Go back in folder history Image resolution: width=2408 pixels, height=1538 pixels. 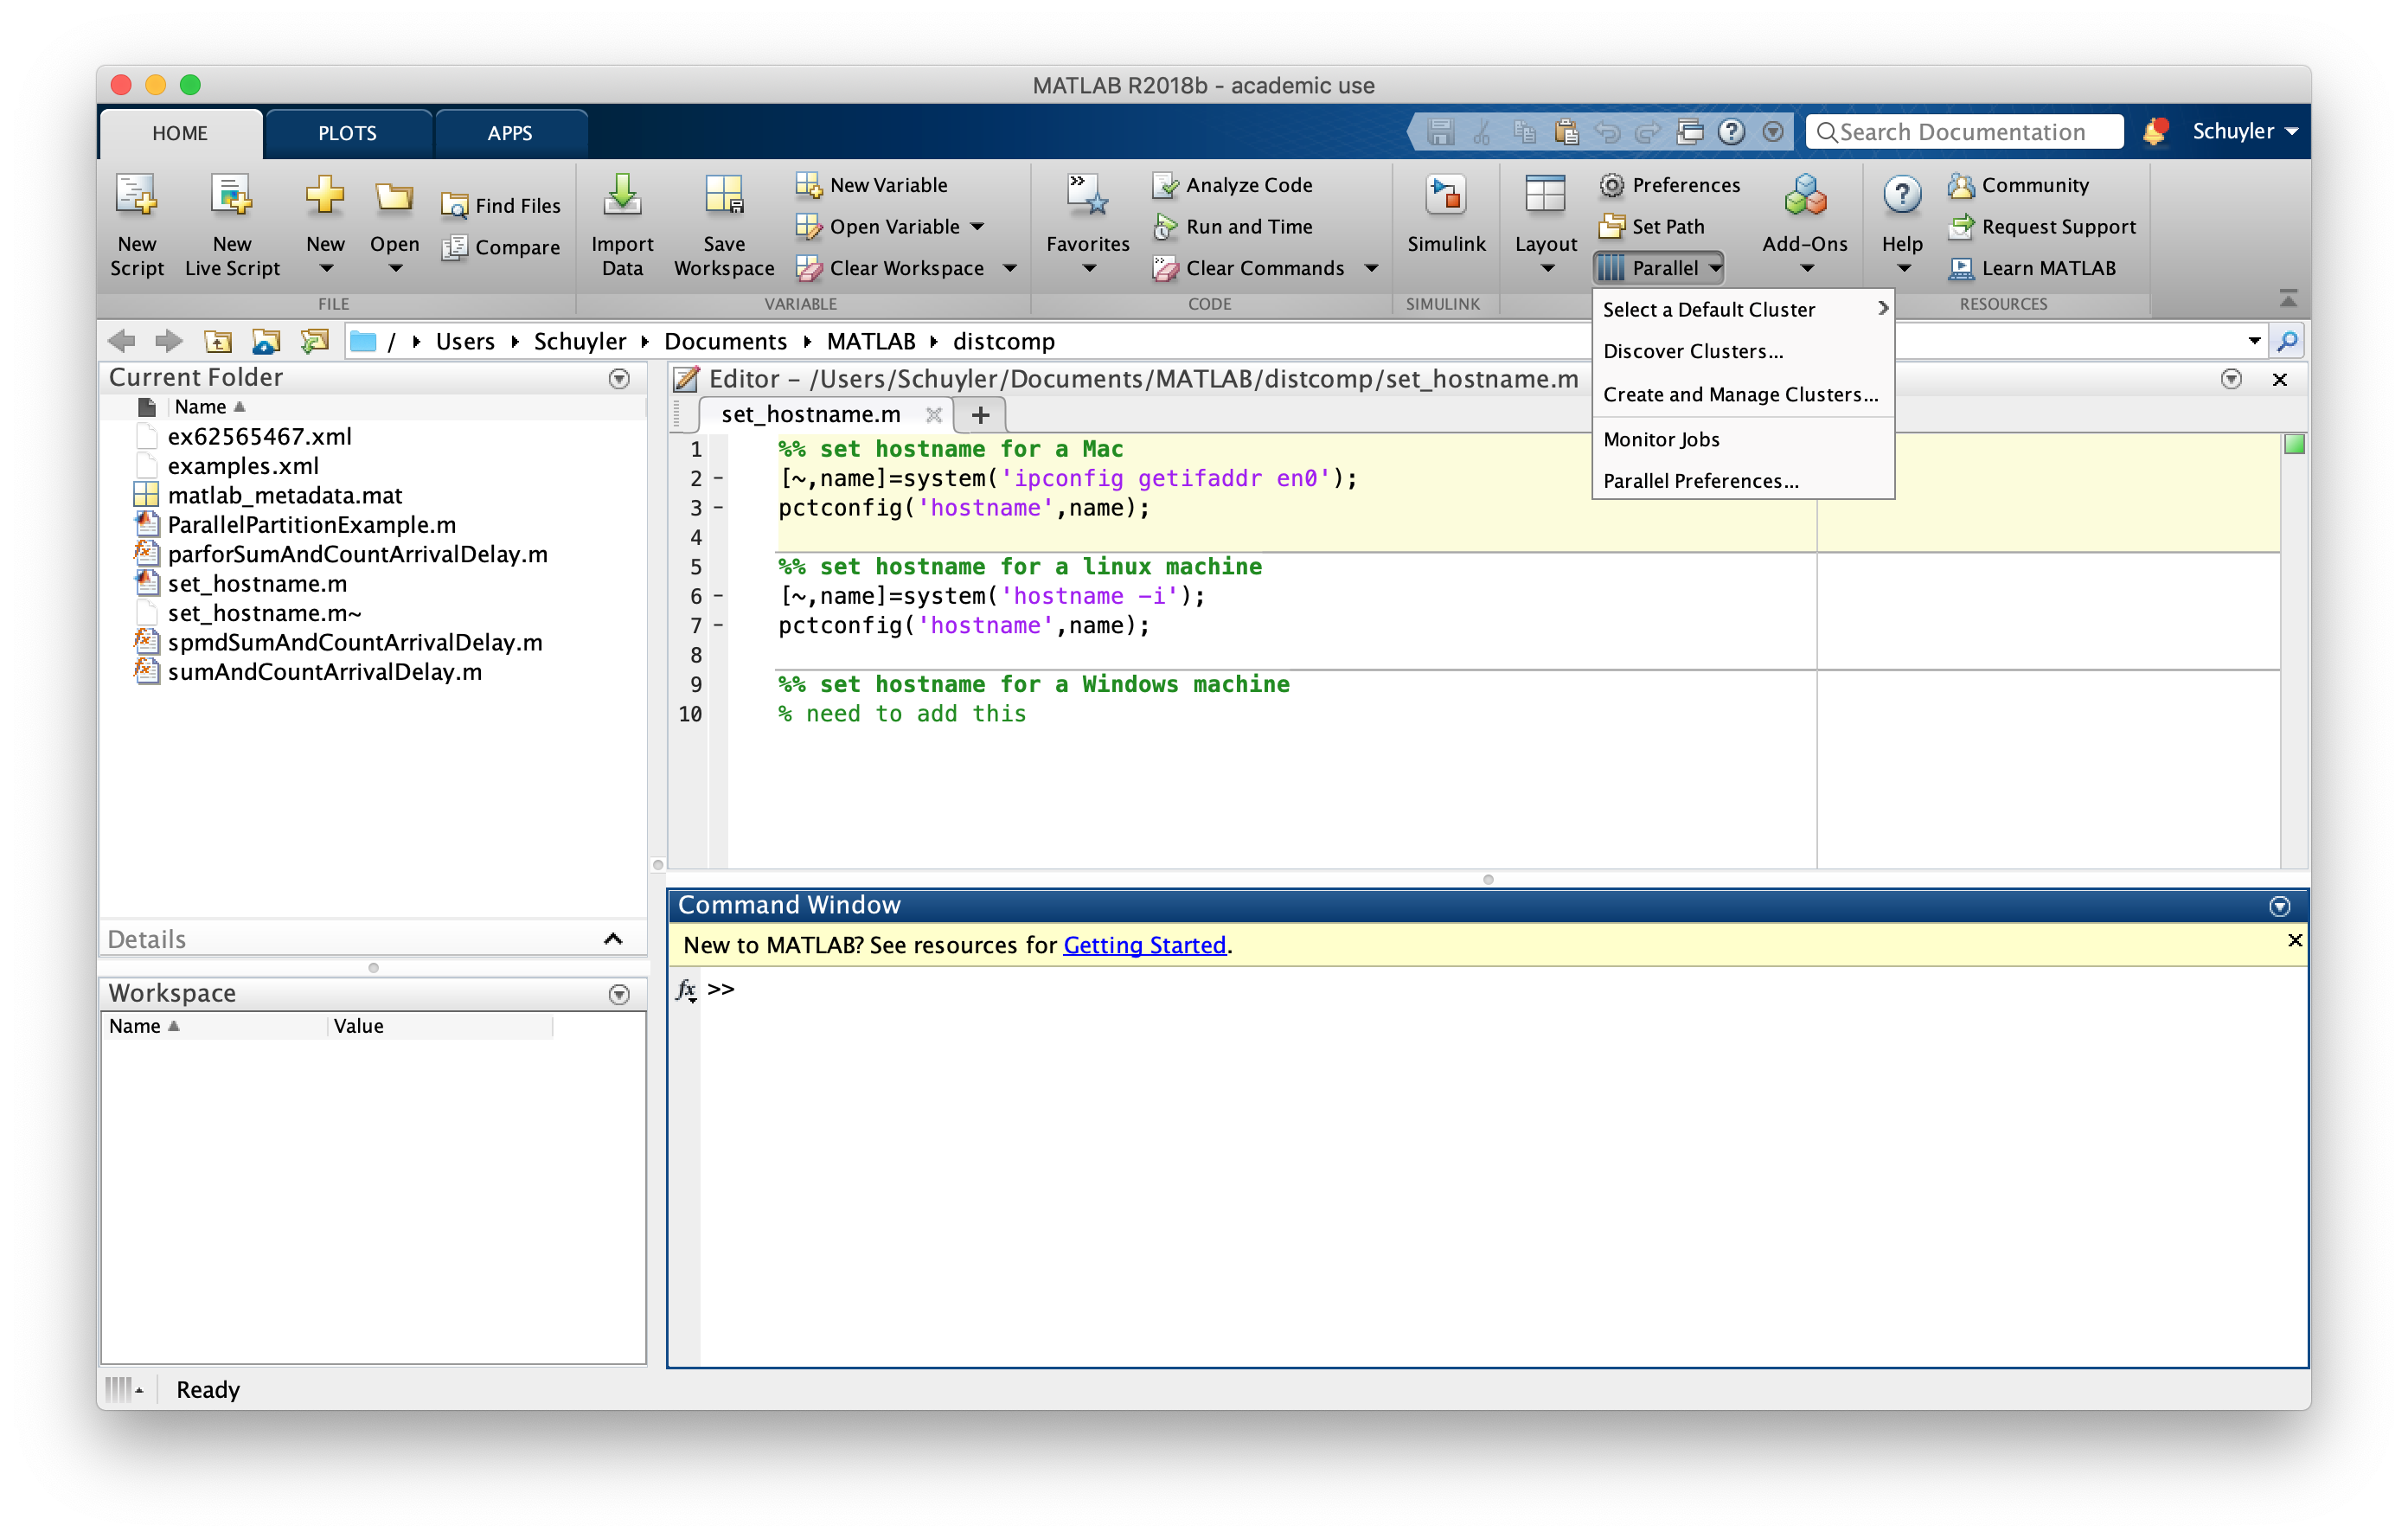pos(122,342)
